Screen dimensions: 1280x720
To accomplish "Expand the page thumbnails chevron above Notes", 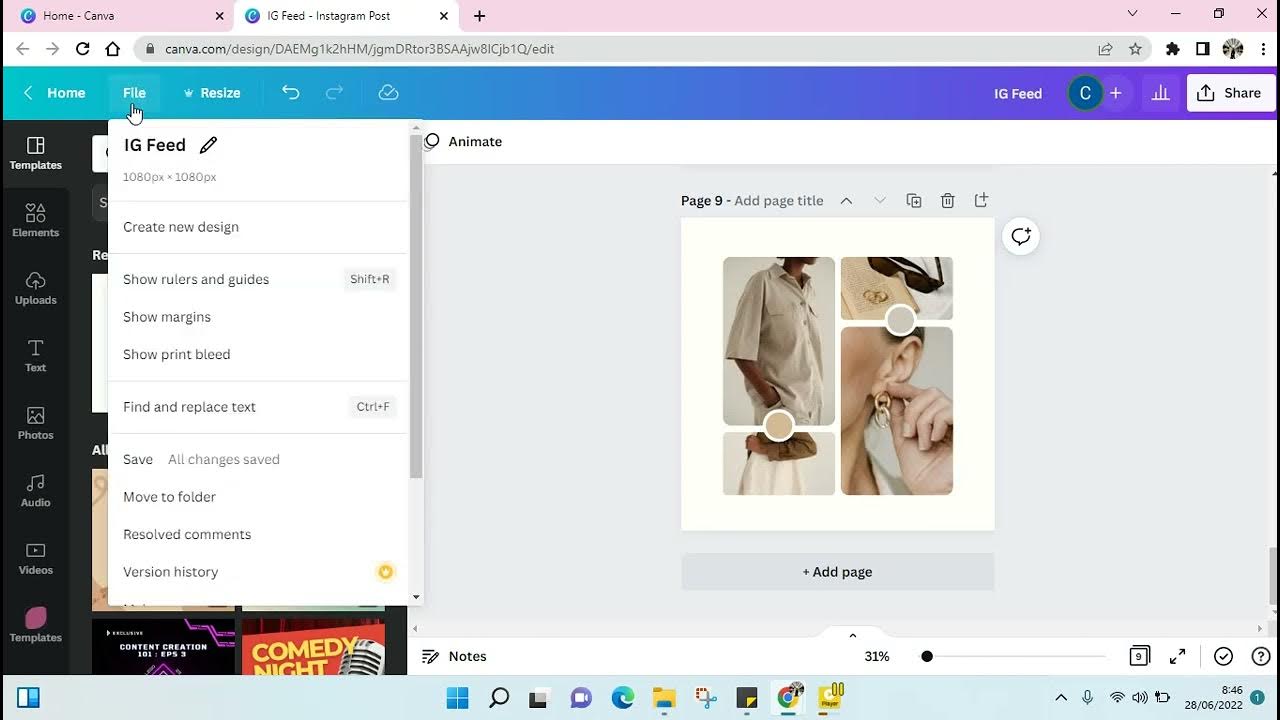I will pyautogui.click(x=853, y=635).
